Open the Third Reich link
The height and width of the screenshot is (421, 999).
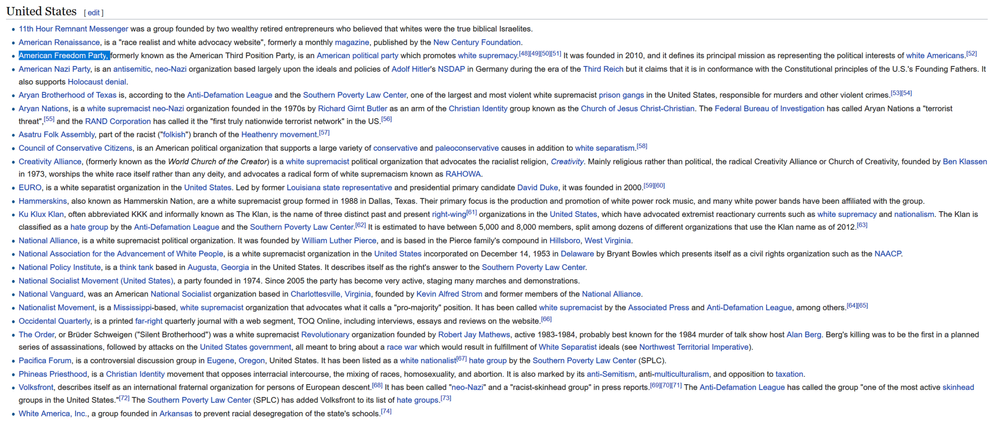click(x=604, y=69)
